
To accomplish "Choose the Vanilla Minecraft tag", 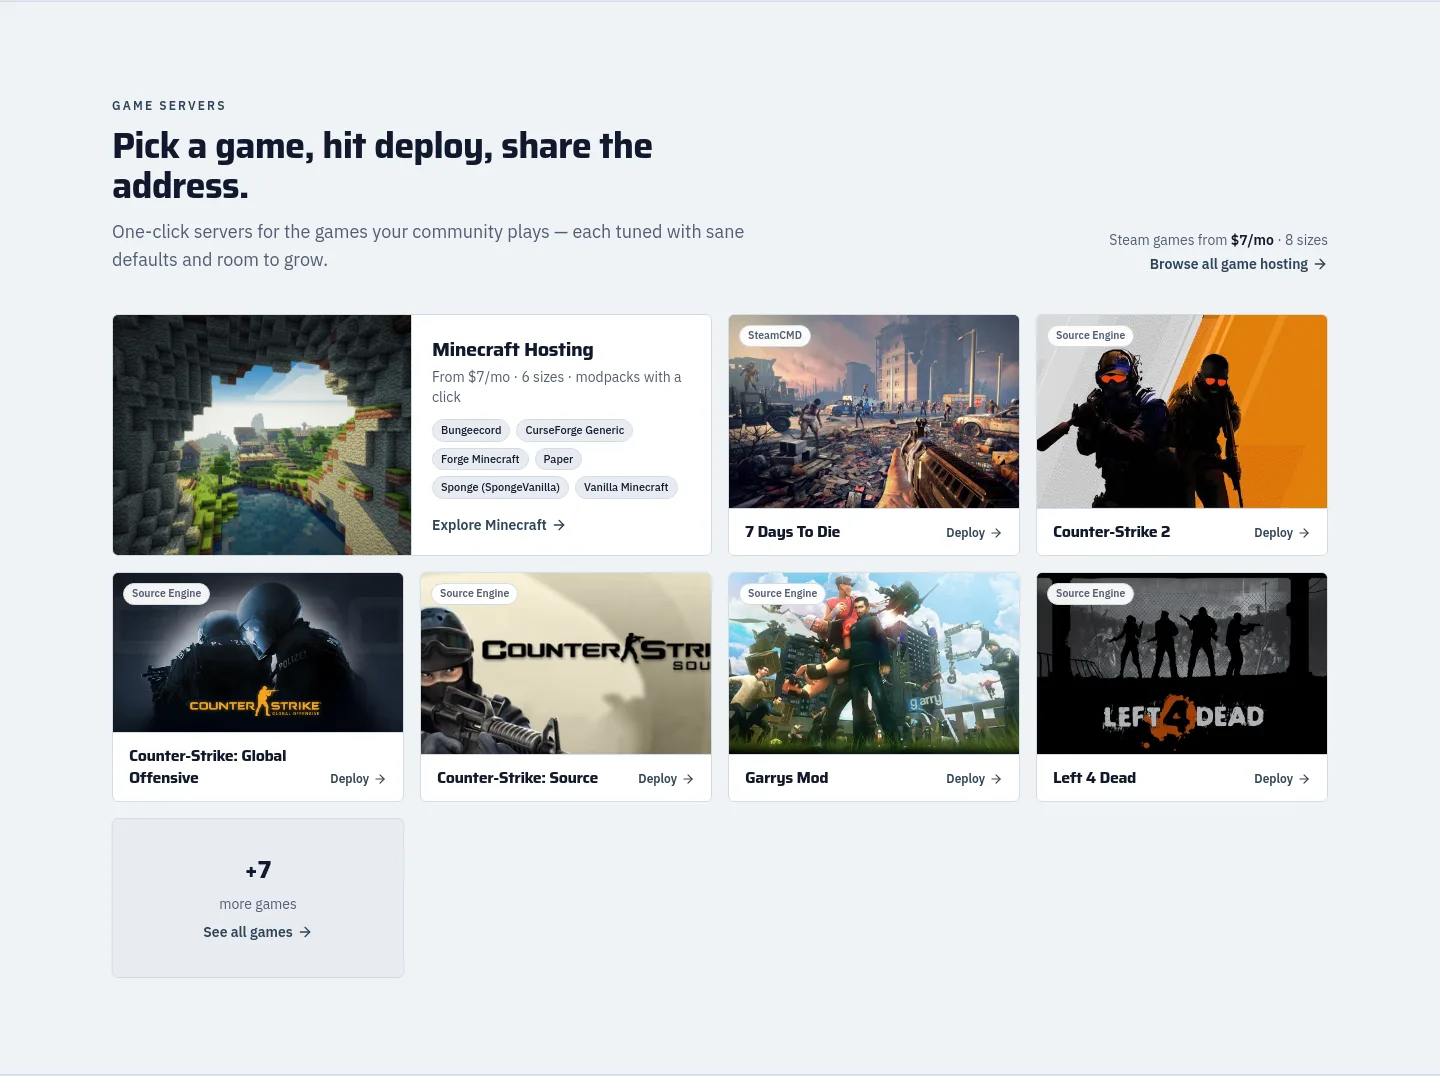I will coord(626,488).
